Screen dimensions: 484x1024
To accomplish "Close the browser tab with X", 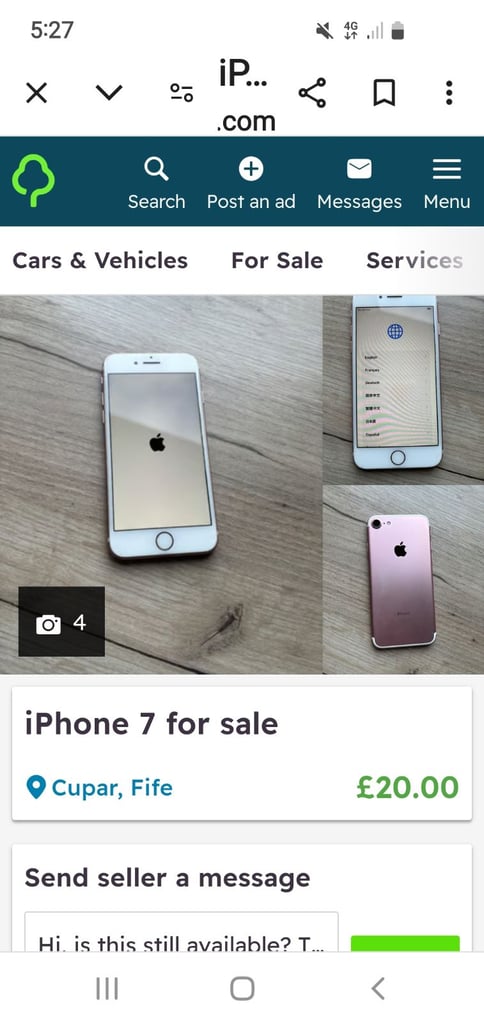I will (37, 93).
